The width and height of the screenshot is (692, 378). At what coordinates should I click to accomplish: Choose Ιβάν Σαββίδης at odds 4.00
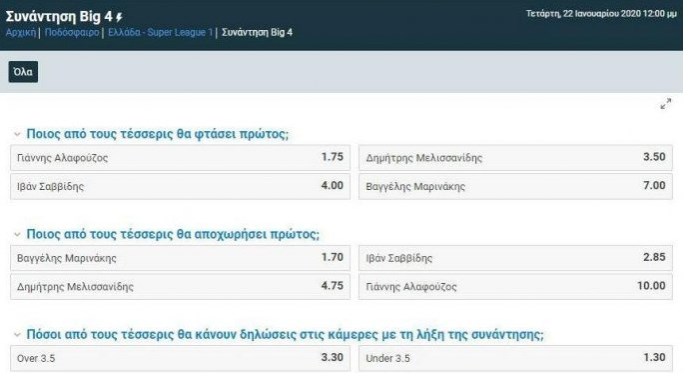click(180, 186)
